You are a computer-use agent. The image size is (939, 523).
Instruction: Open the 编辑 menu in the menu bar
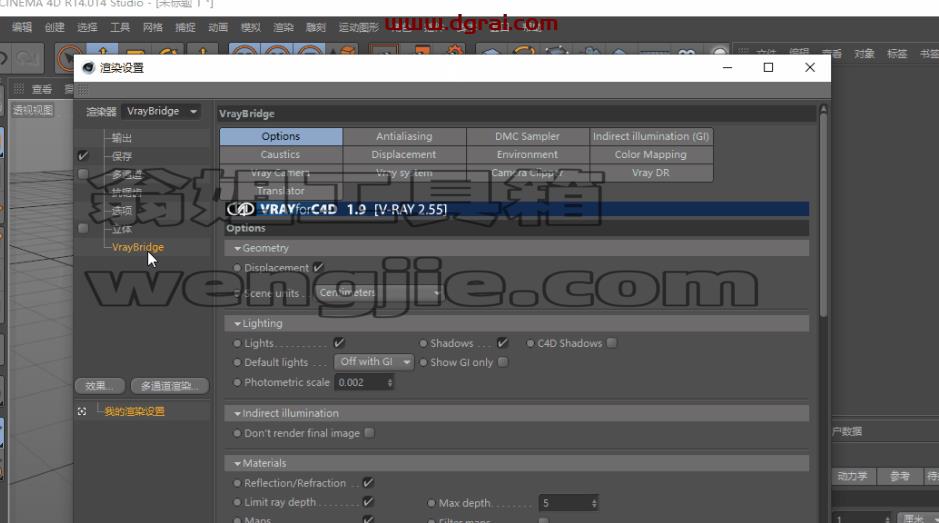(22, 27)
